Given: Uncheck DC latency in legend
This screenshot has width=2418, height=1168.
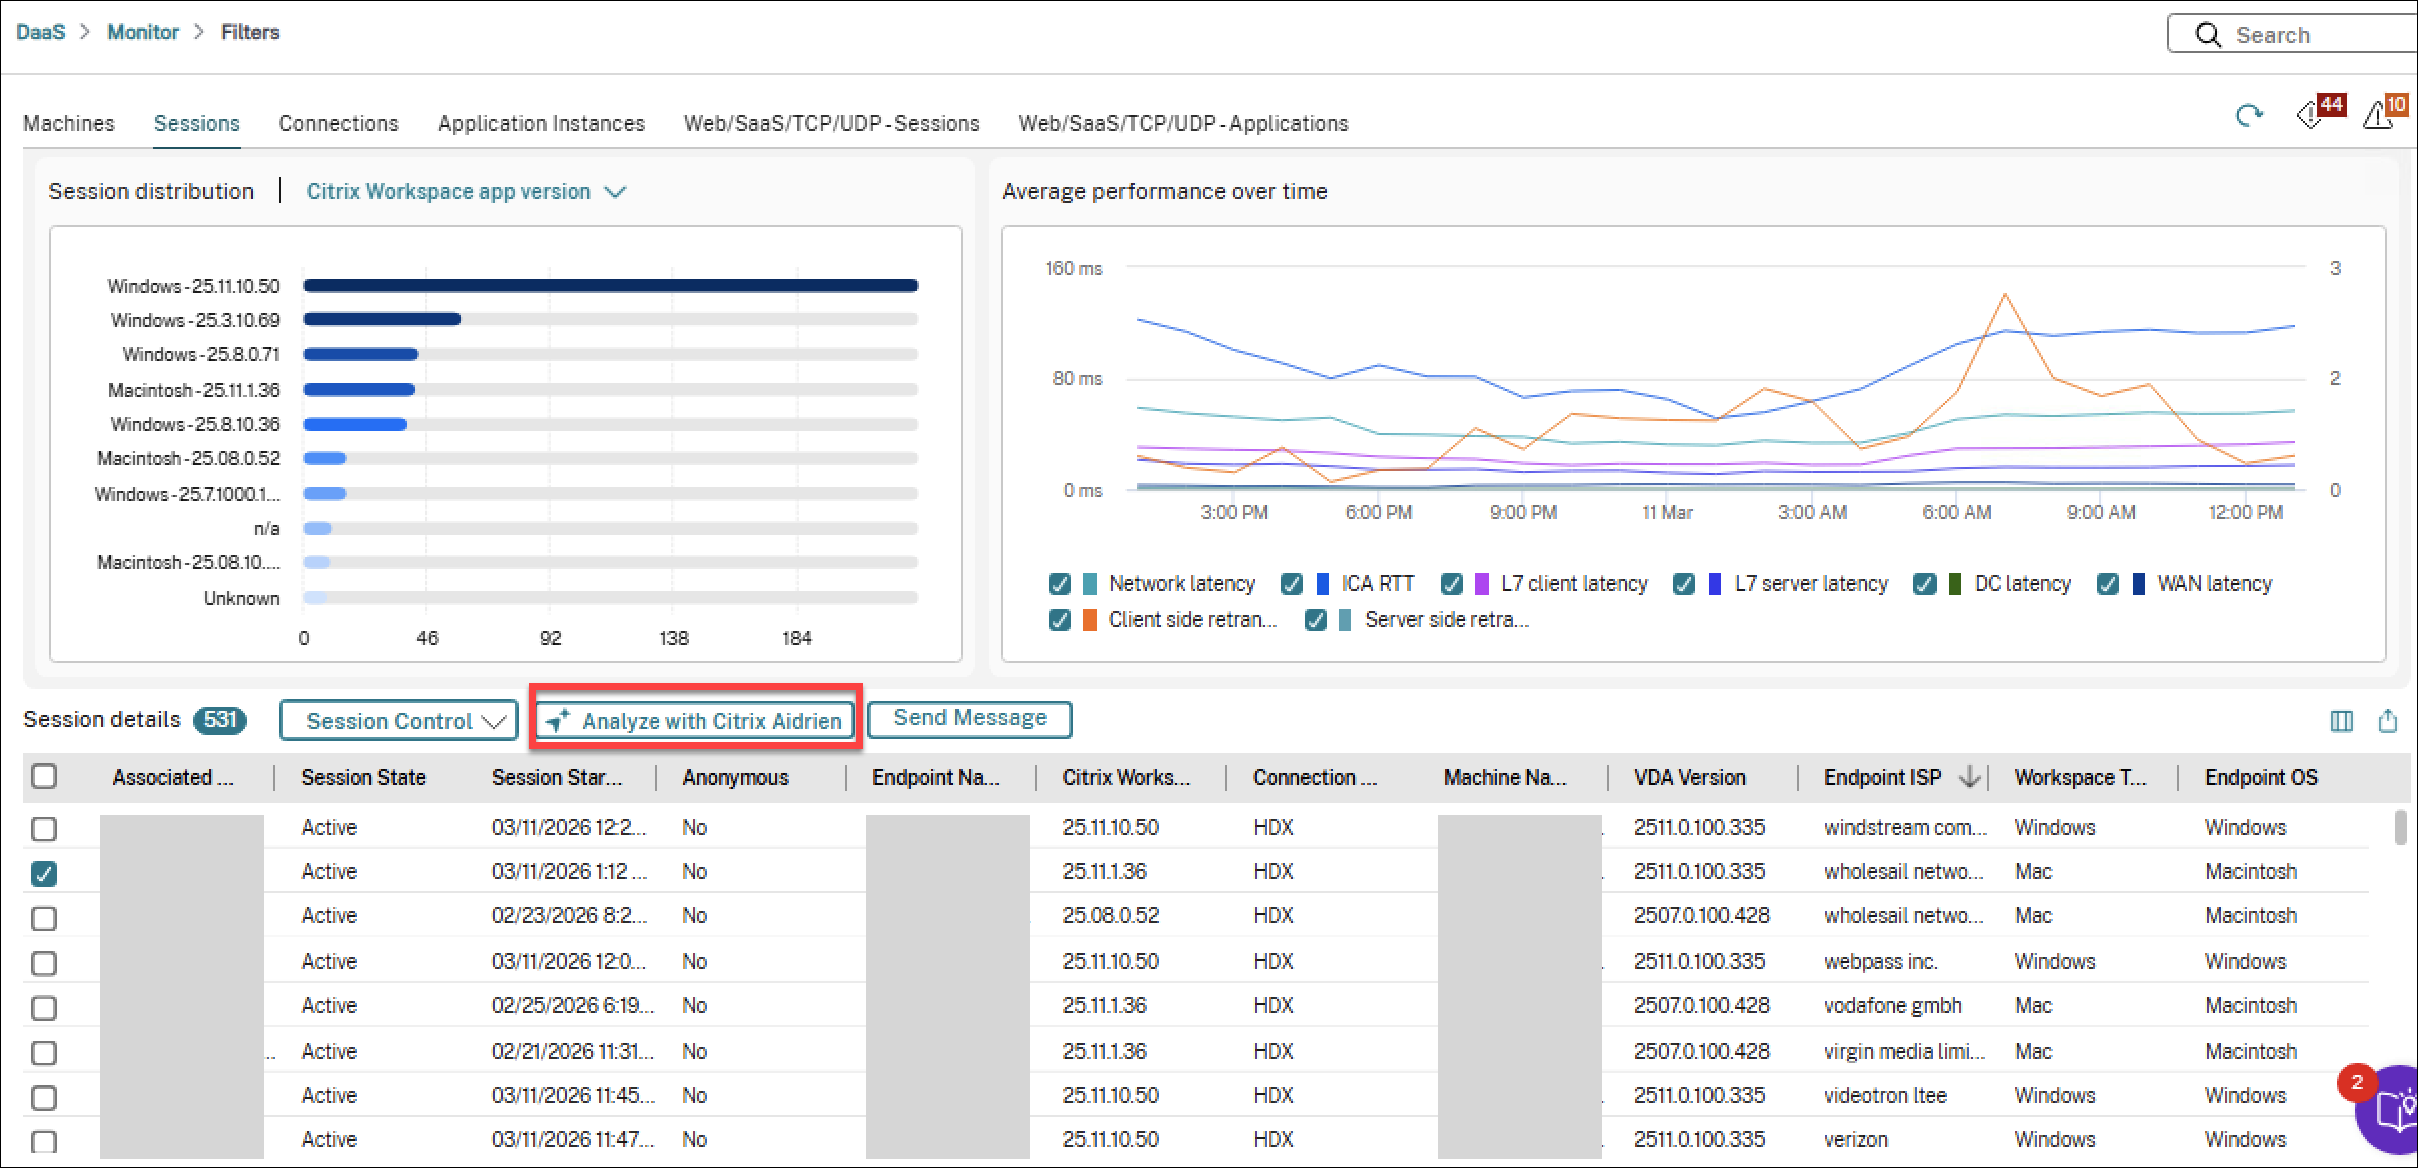Looking at the screenshot, I should coord(1925,584).
